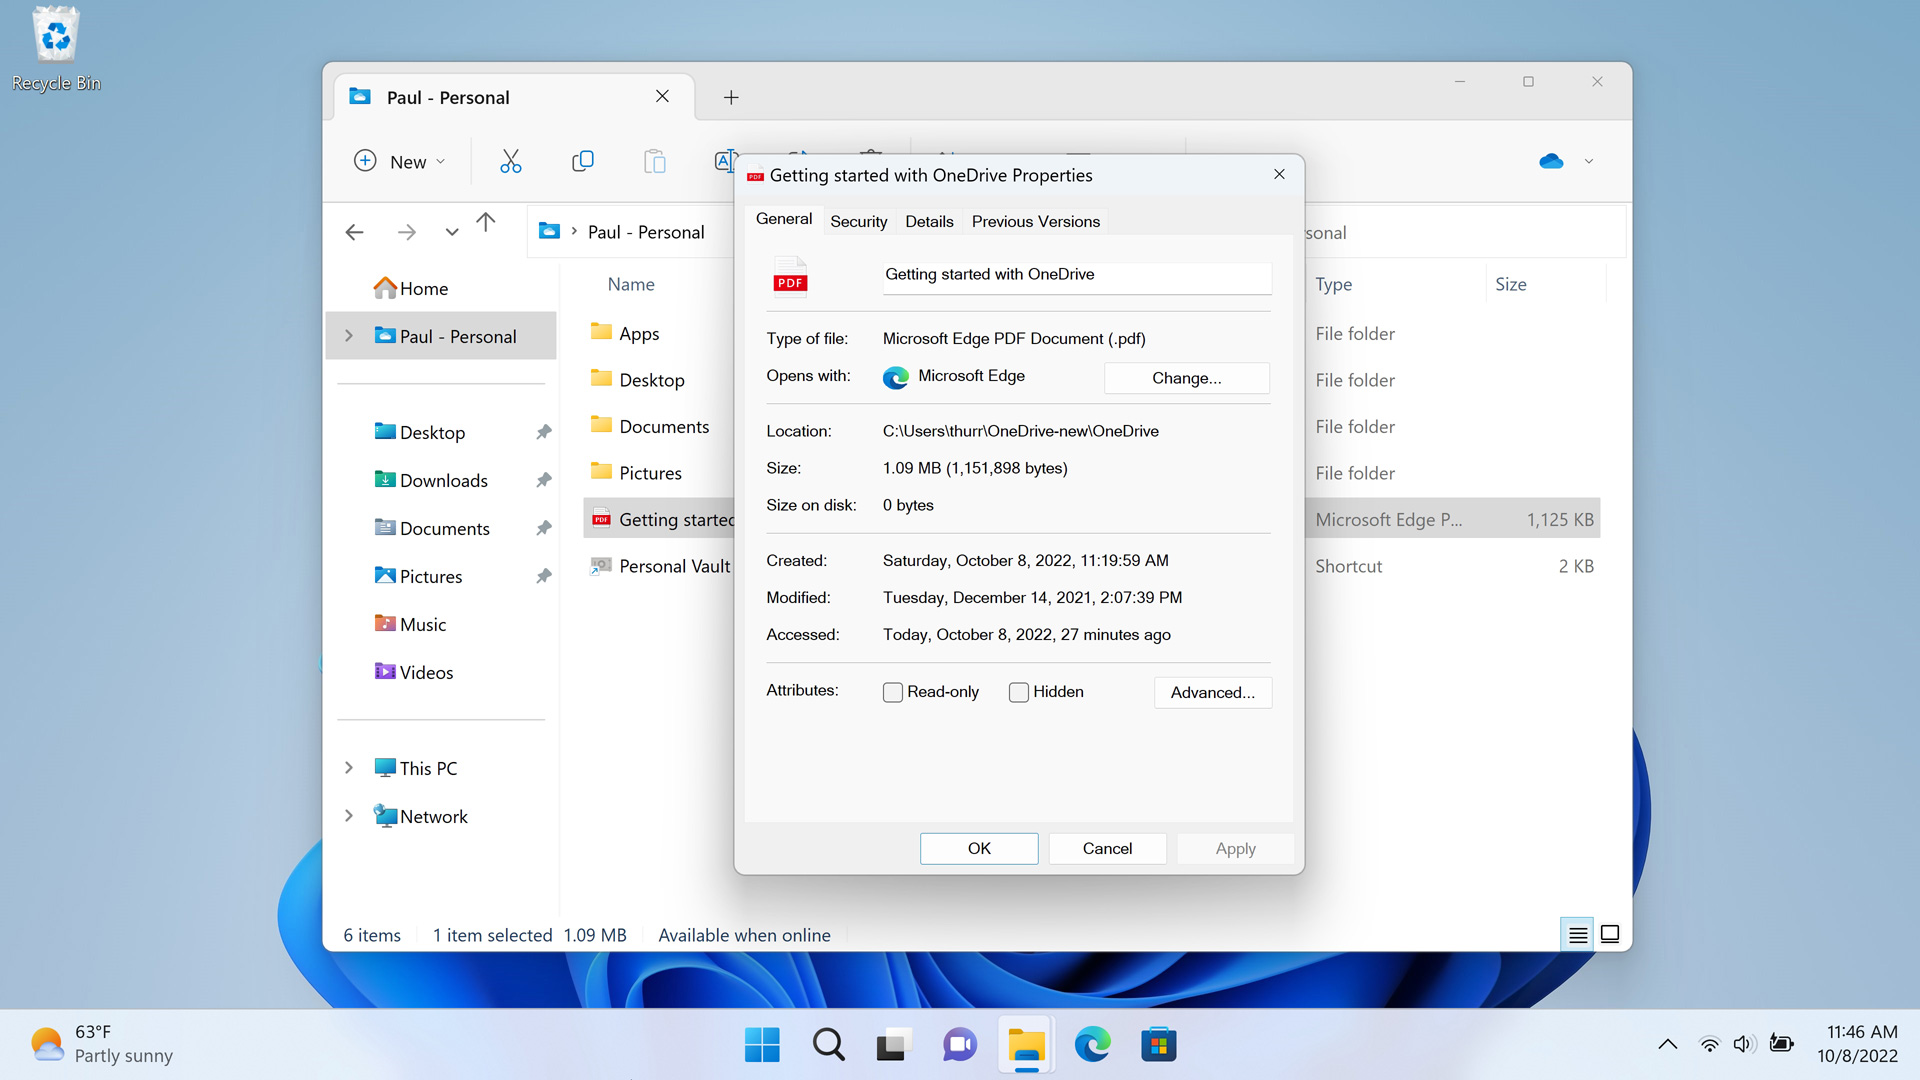Click the file name text field
The image size is (1920, 1080).
coord(1076,275)
